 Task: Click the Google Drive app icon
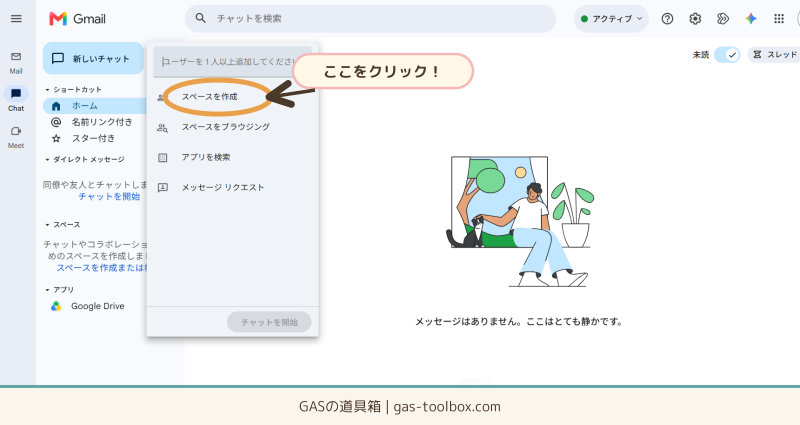pos(56,306)
